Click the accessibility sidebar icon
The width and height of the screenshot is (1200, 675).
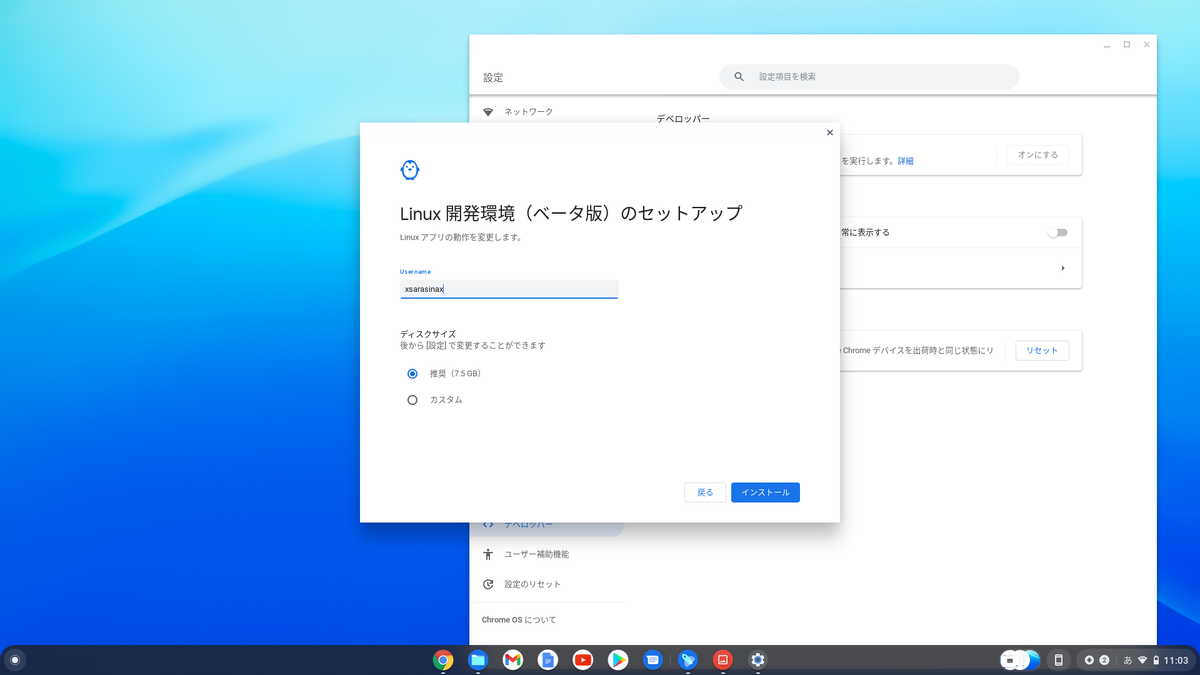click(x=488, y=554)
